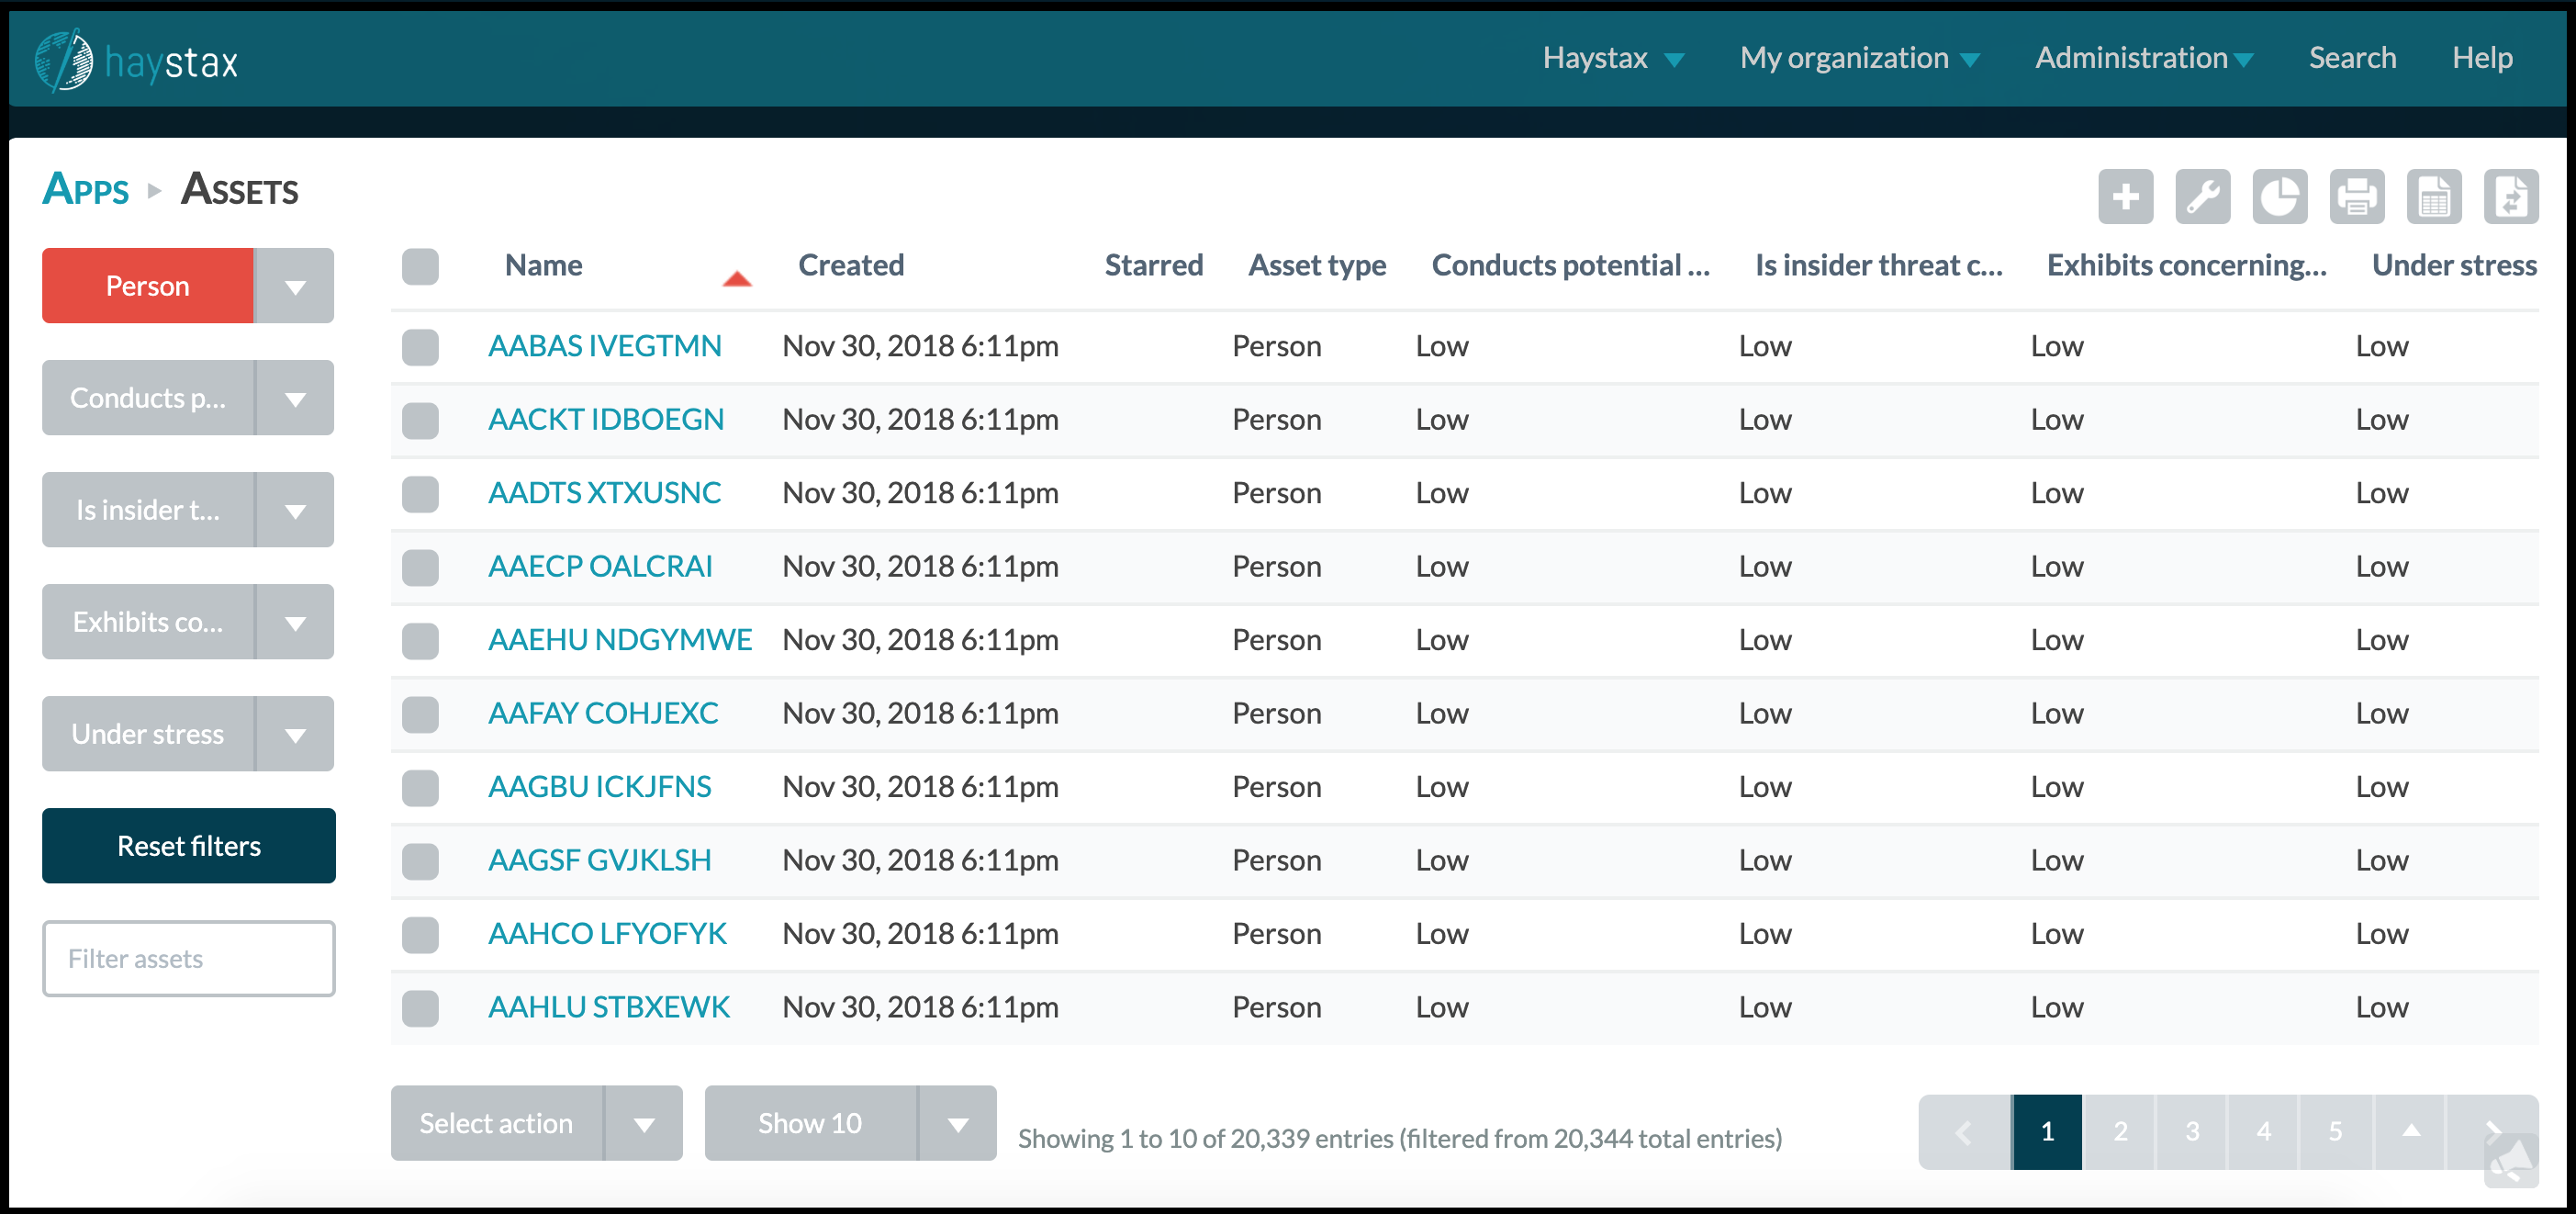2576x1214 pixels.
Task: Open the Select action dropdown arrow
Action: 644,1123
